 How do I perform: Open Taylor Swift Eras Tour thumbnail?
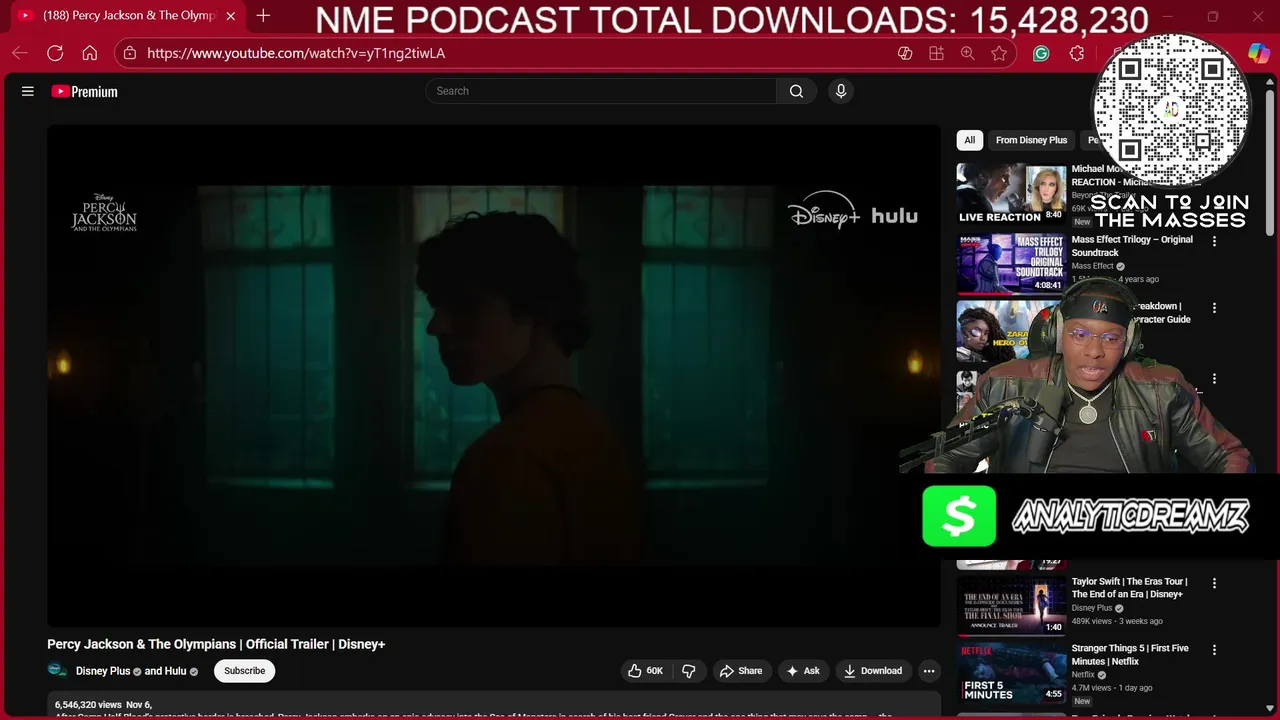click(x=1011, y=605)
